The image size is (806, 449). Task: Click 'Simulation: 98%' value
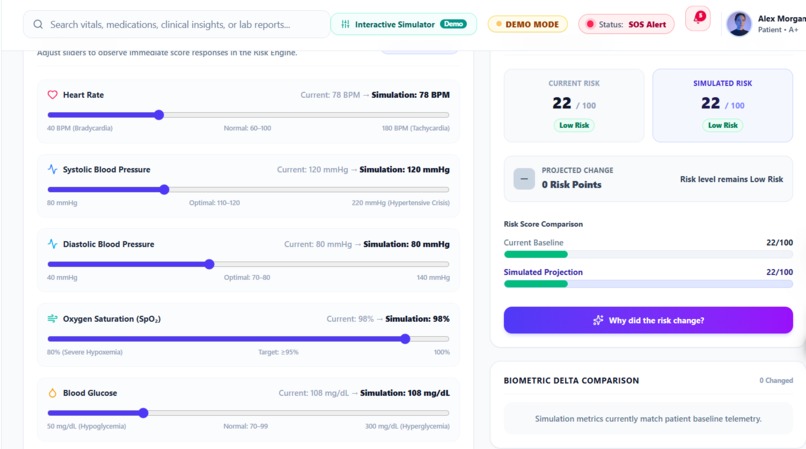pyautogui.click(x=417, y=318)
